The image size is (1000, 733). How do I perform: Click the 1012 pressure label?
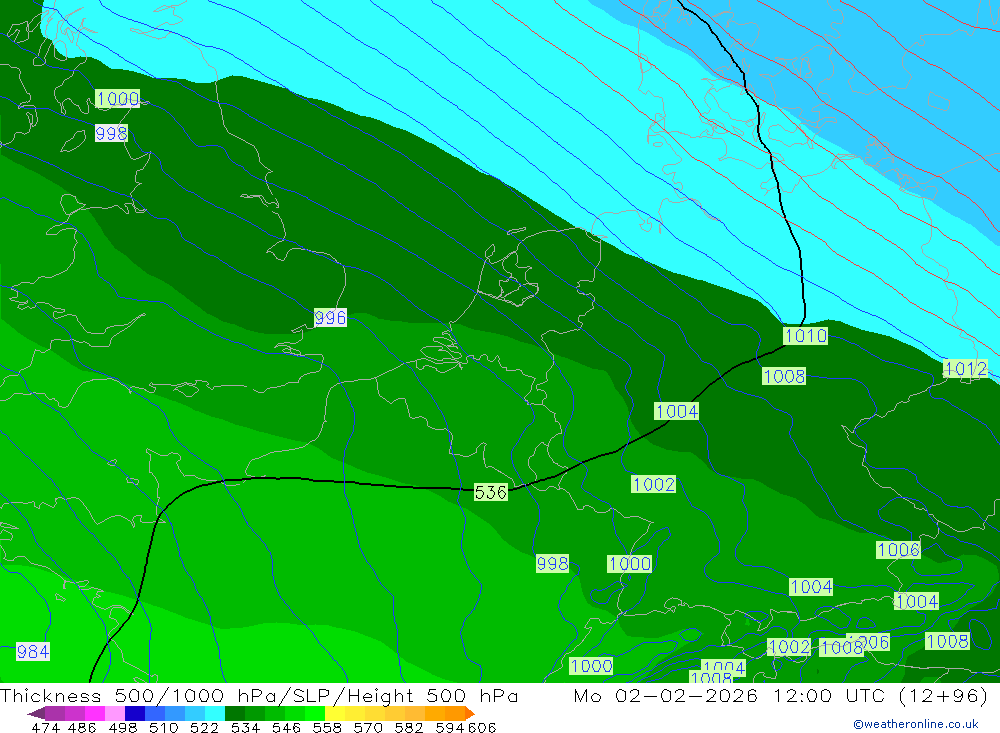(965, 369)
